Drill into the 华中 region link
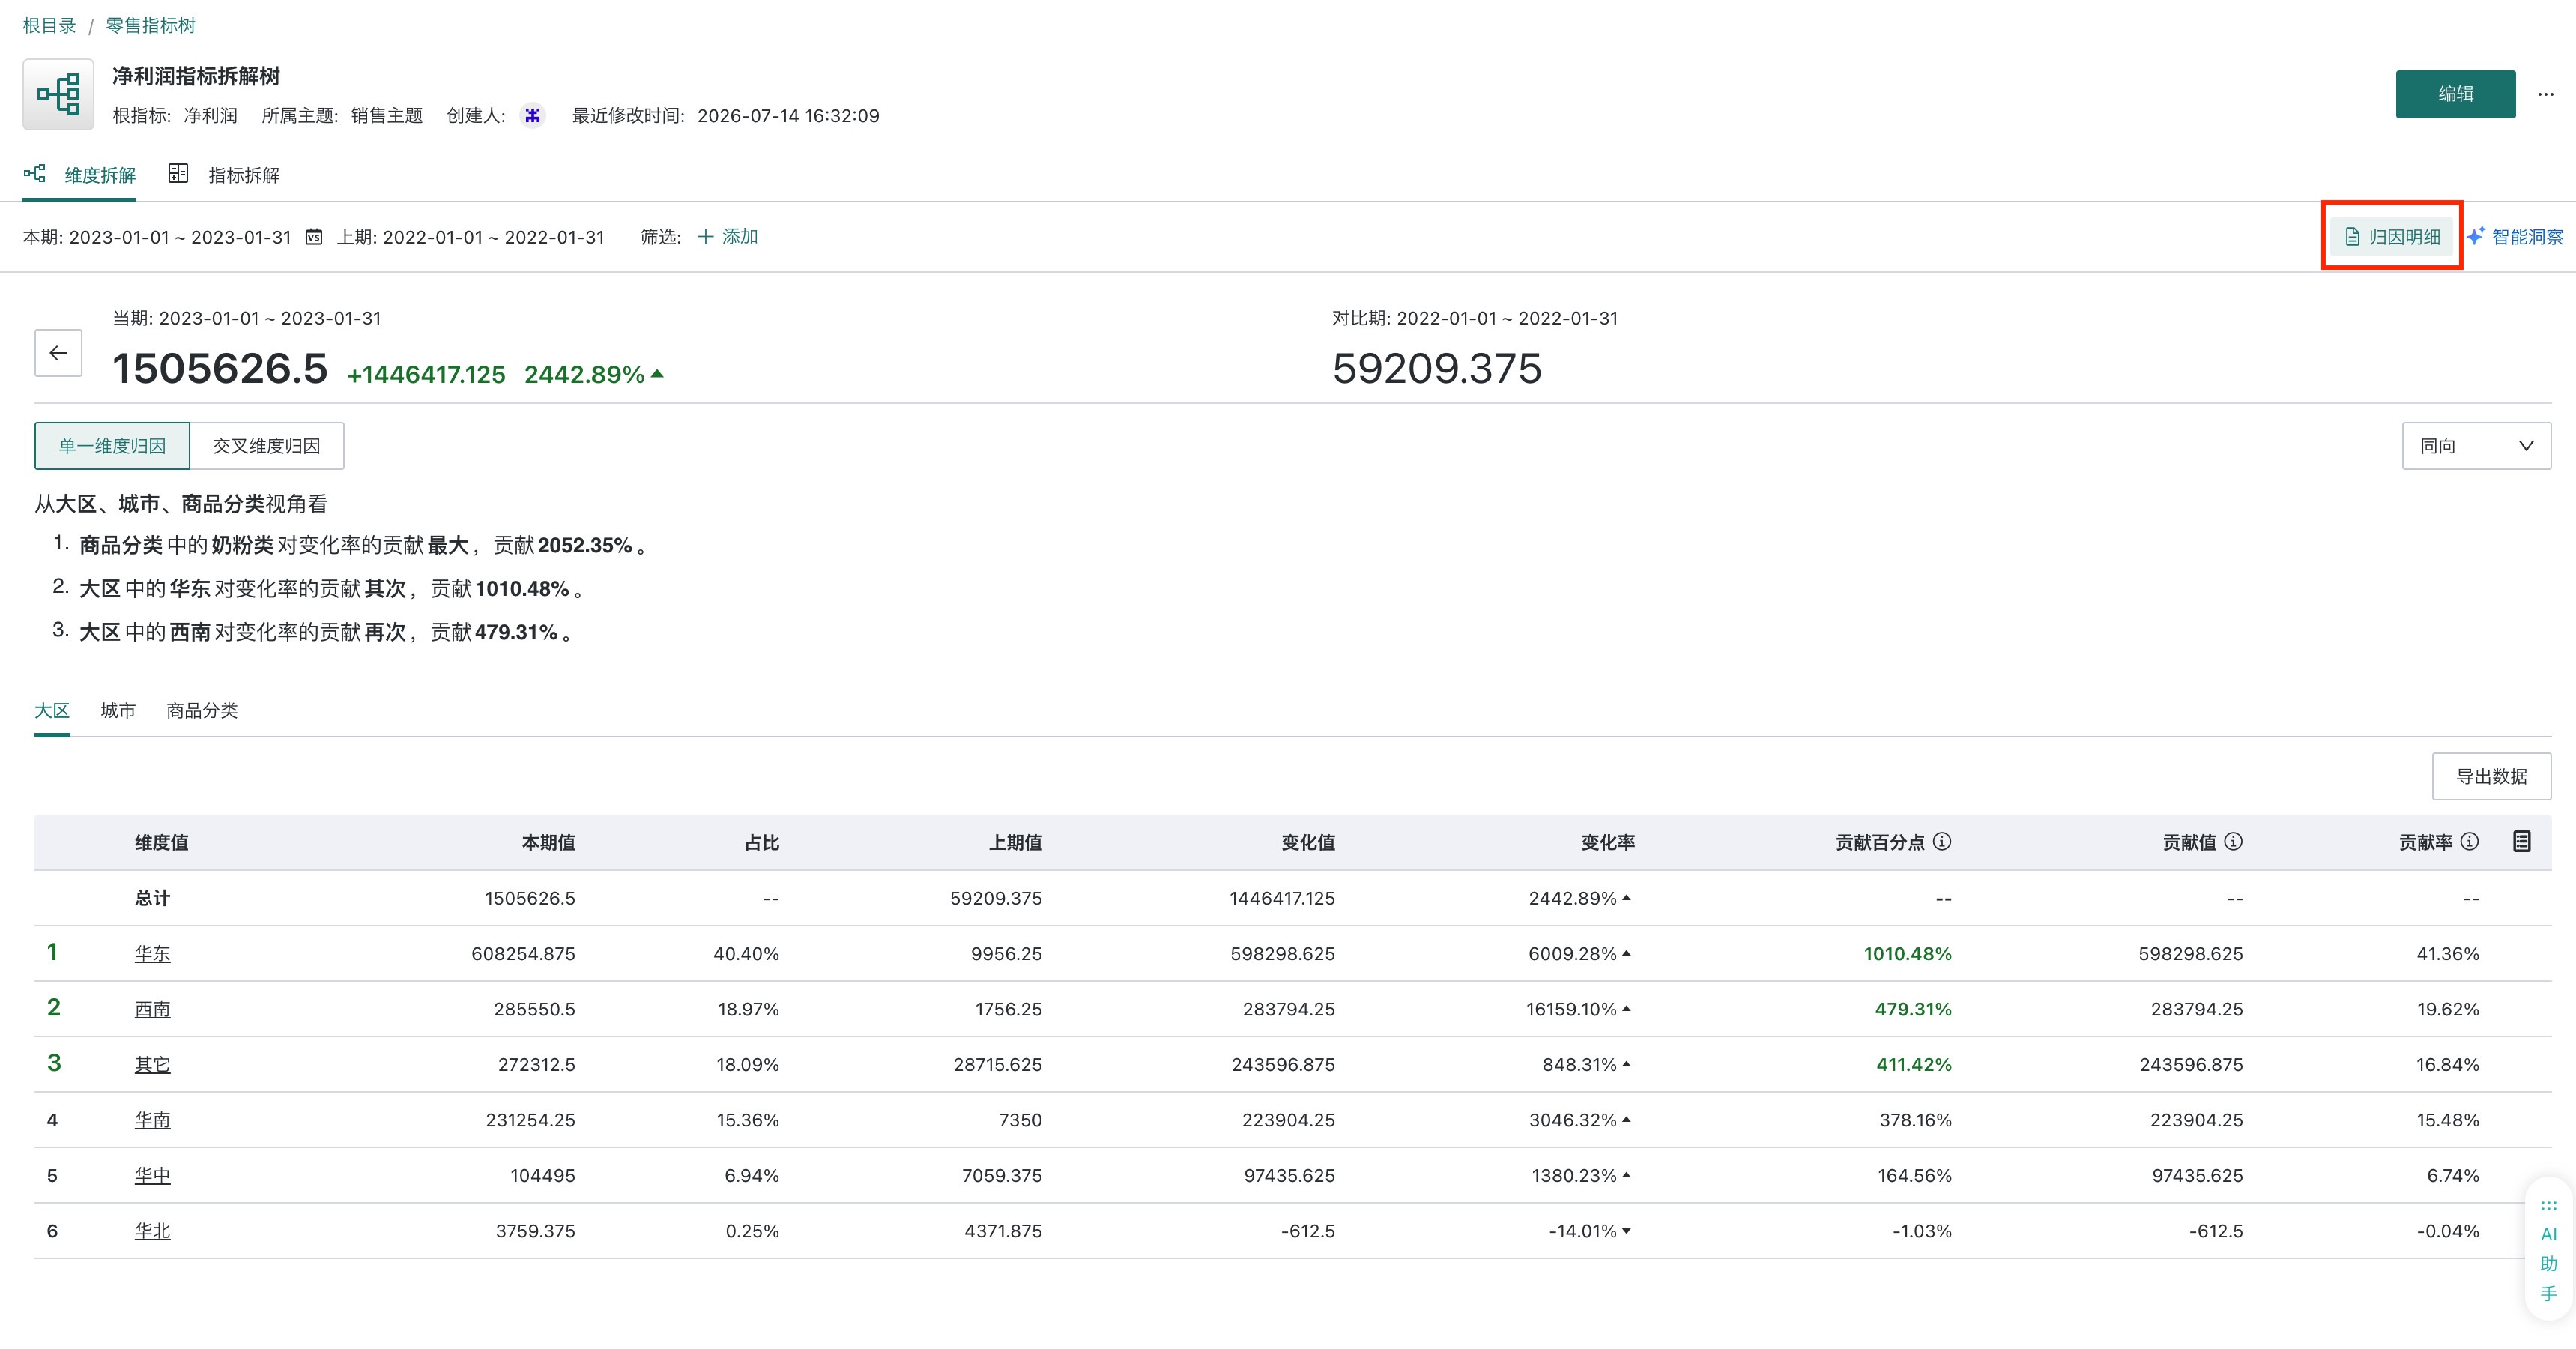Image resolution: width=2576 pixels, height=1349 pixels. coord(152,1176)
